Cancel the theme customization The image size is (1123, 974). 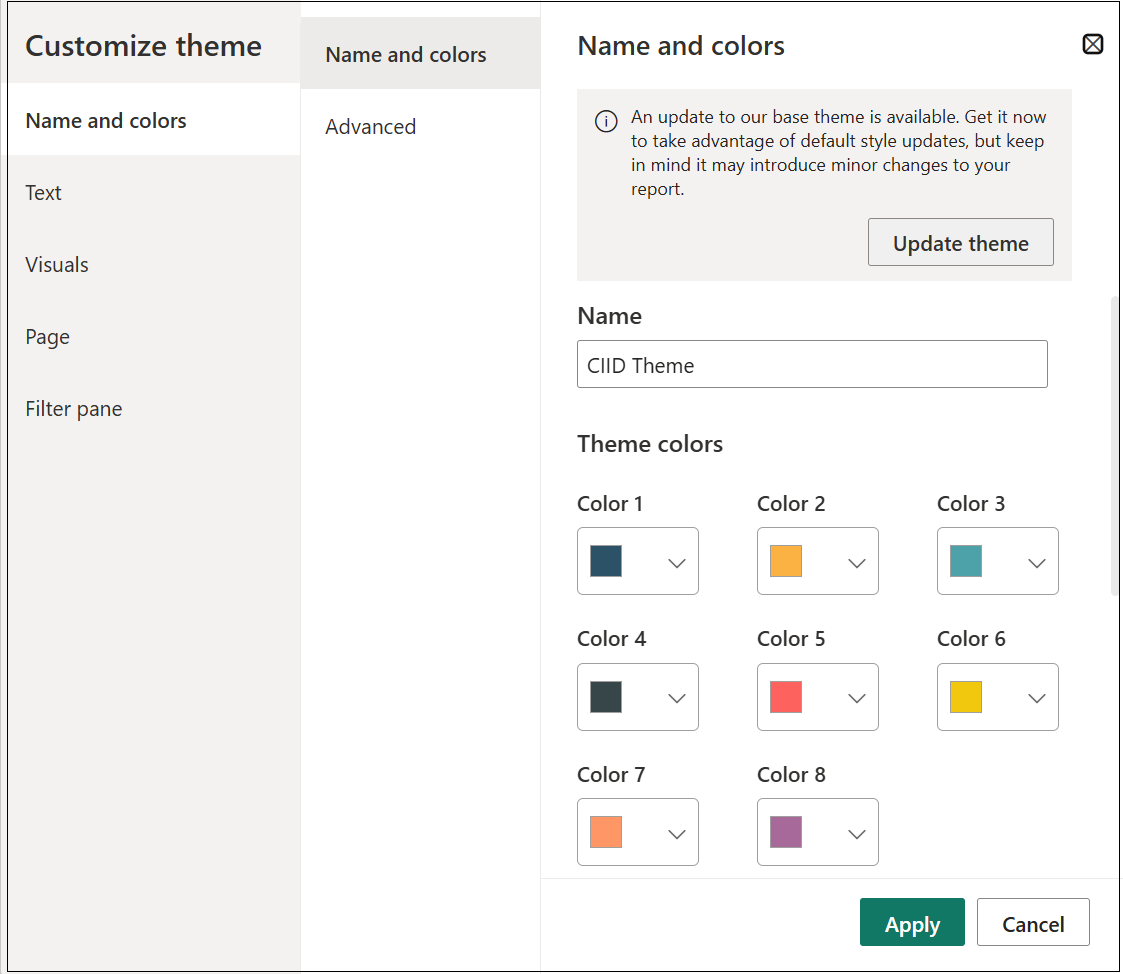[1032, 923]
